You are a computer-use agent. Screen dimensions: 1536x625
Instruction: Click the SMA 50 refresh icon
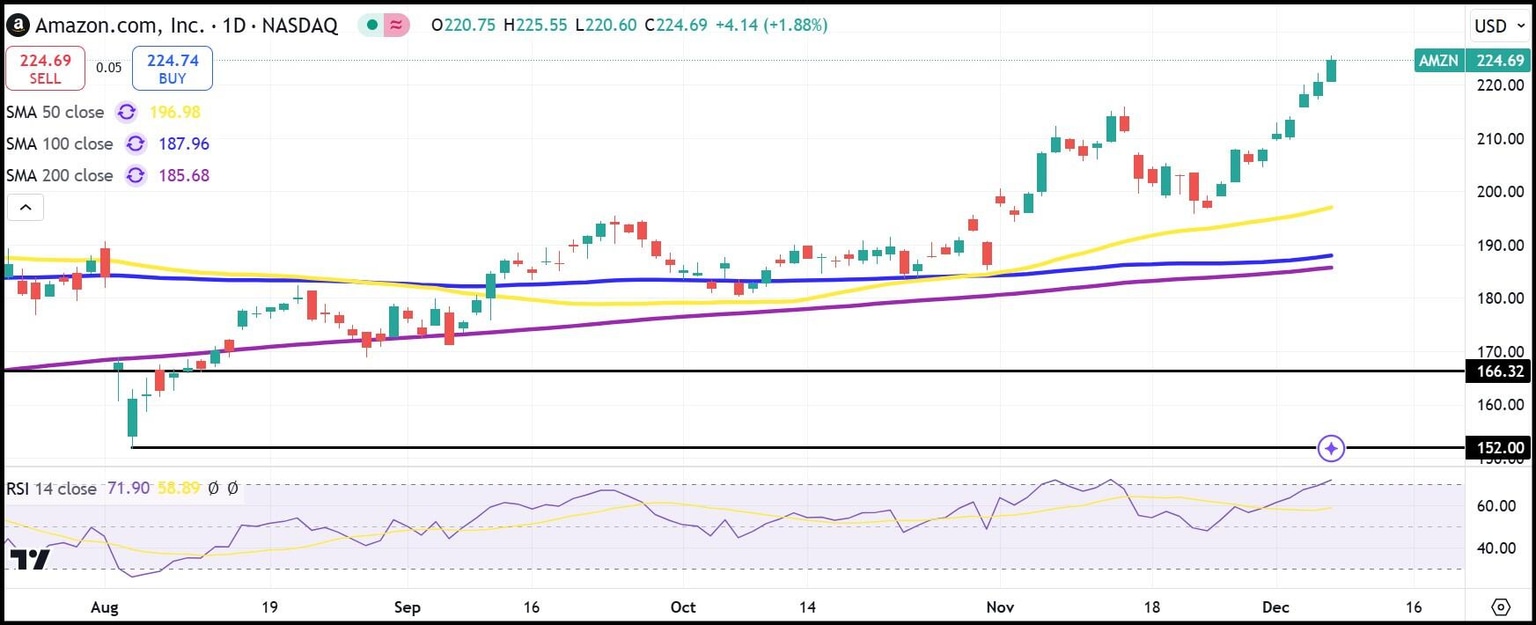click(127, 112)
